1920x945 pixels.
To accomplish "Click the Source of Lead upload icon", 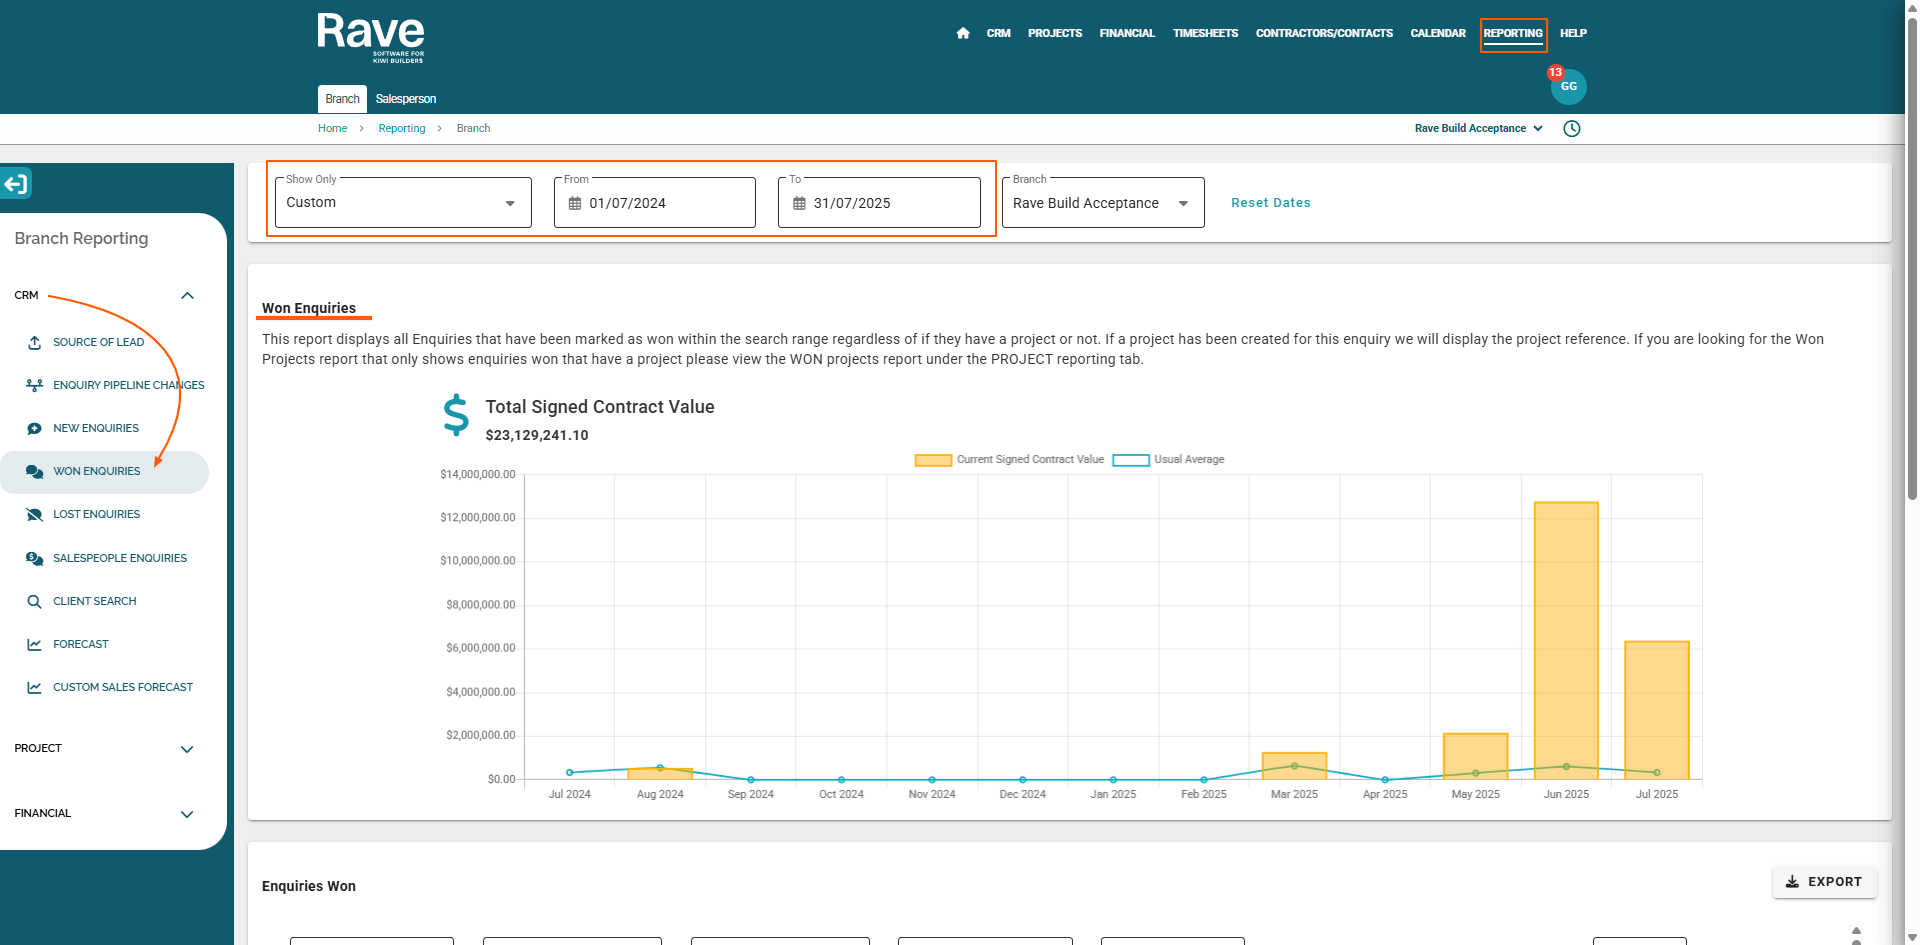I will [34, 342].
